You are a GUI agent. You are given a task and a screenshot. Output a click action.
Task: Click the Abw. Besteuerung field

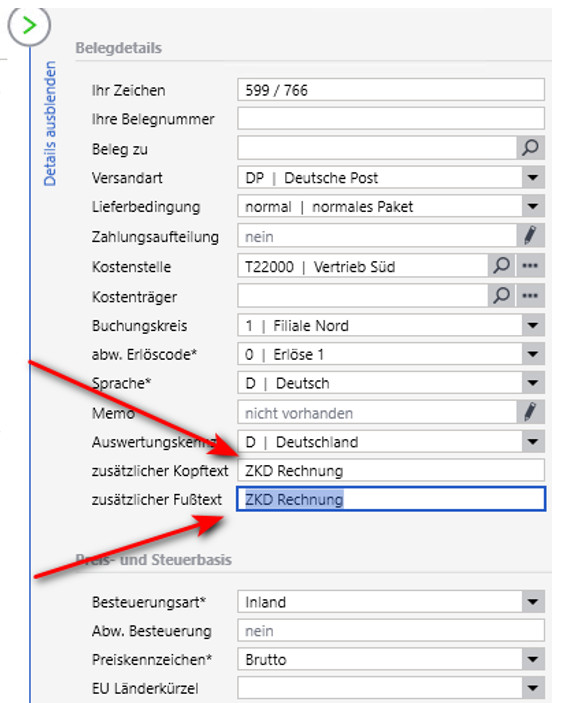[x=391, y=630]
